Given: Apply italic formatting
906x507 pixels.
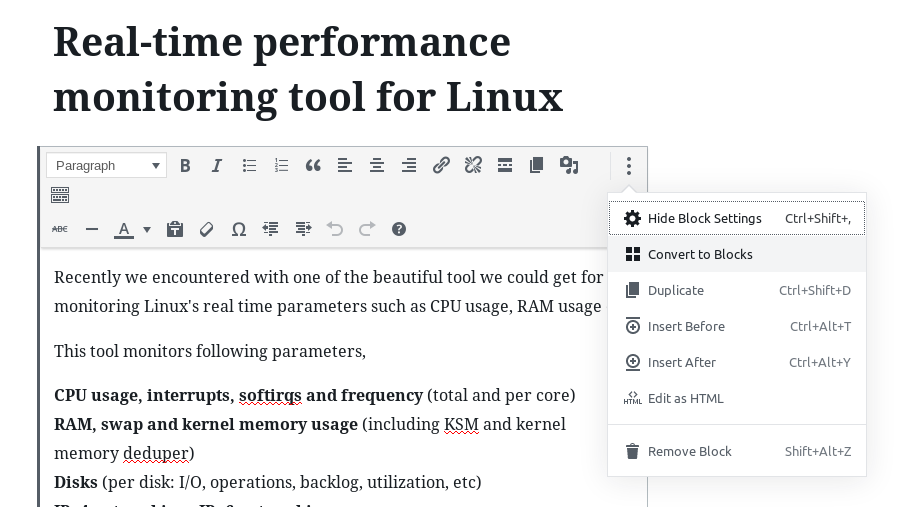Looking at the screenshot, I should click(x=217, y=166).
